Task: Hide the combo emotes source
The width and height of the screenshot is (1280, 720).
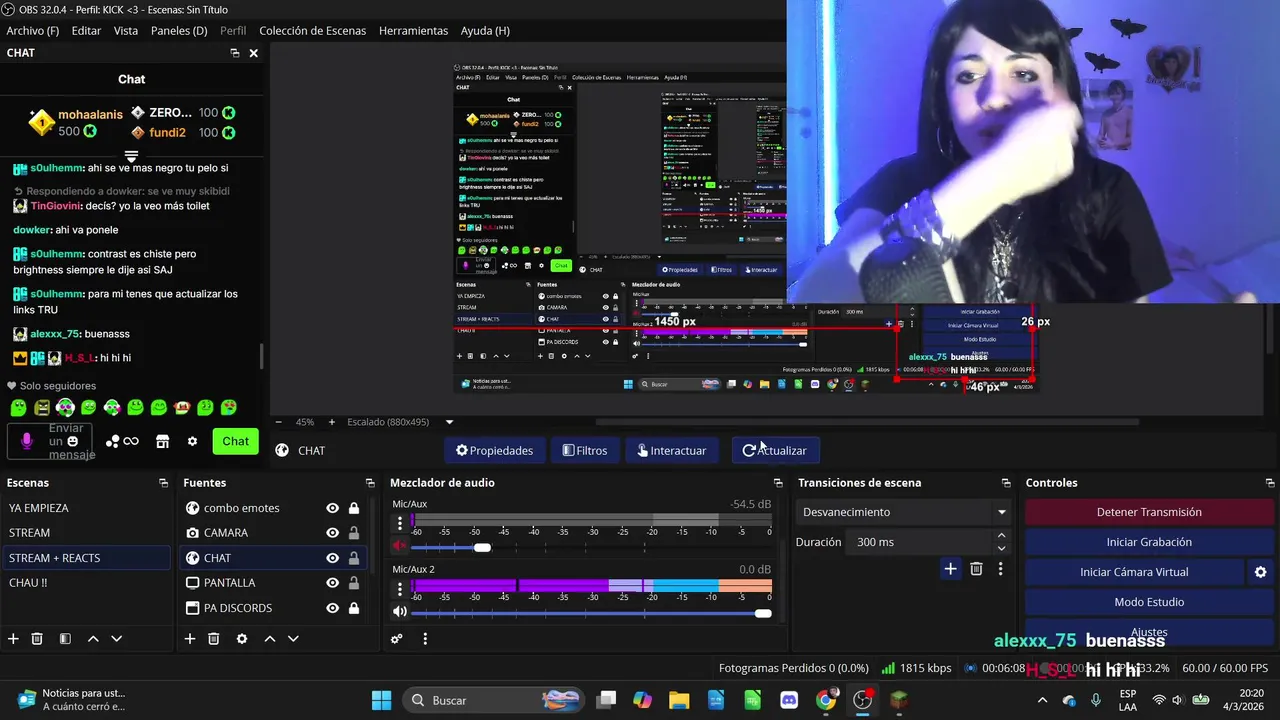Action: [x=332, y=508]
